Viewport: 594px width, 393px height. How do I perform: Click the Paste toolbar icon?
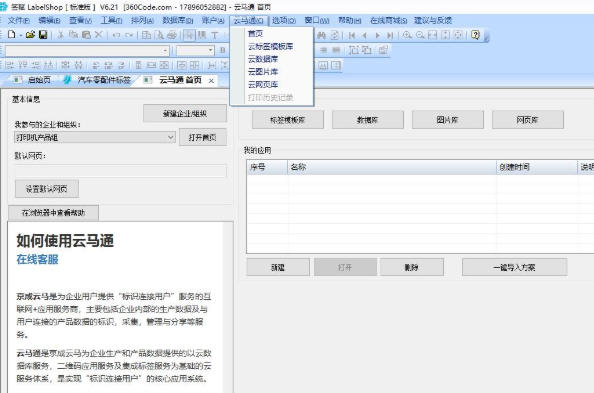click(x=86, y=35)
